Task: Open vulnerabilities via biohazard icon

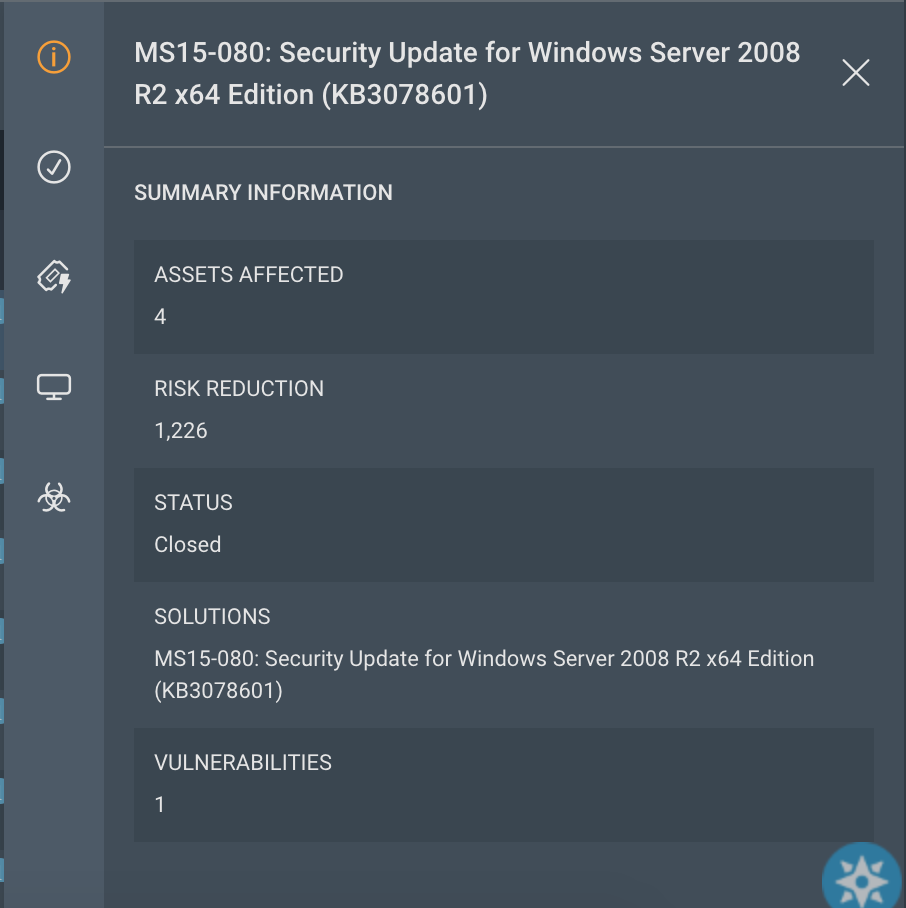Action: click(54, 496)
